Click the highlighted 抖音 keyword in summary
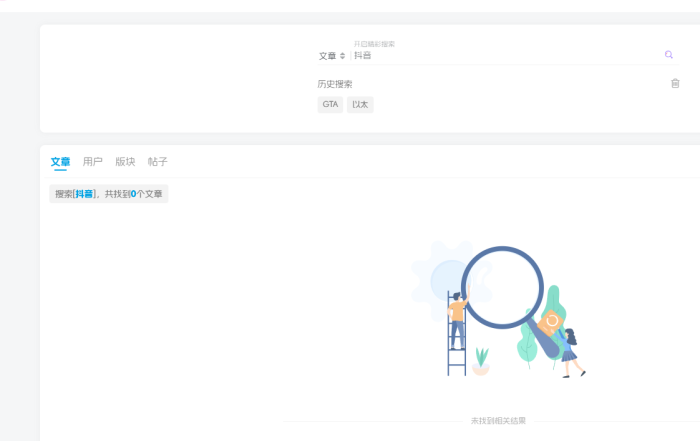 (x=84, y=194)
